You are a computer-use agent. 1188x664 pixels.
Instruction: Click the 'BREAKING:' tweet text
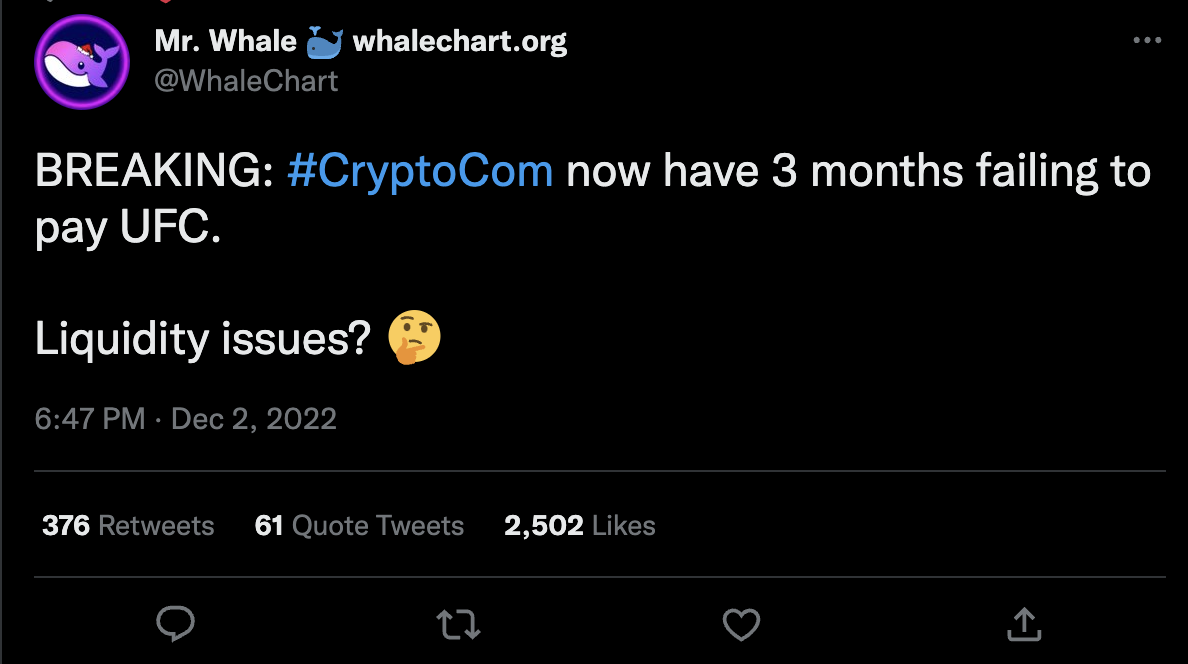(155, 171)
